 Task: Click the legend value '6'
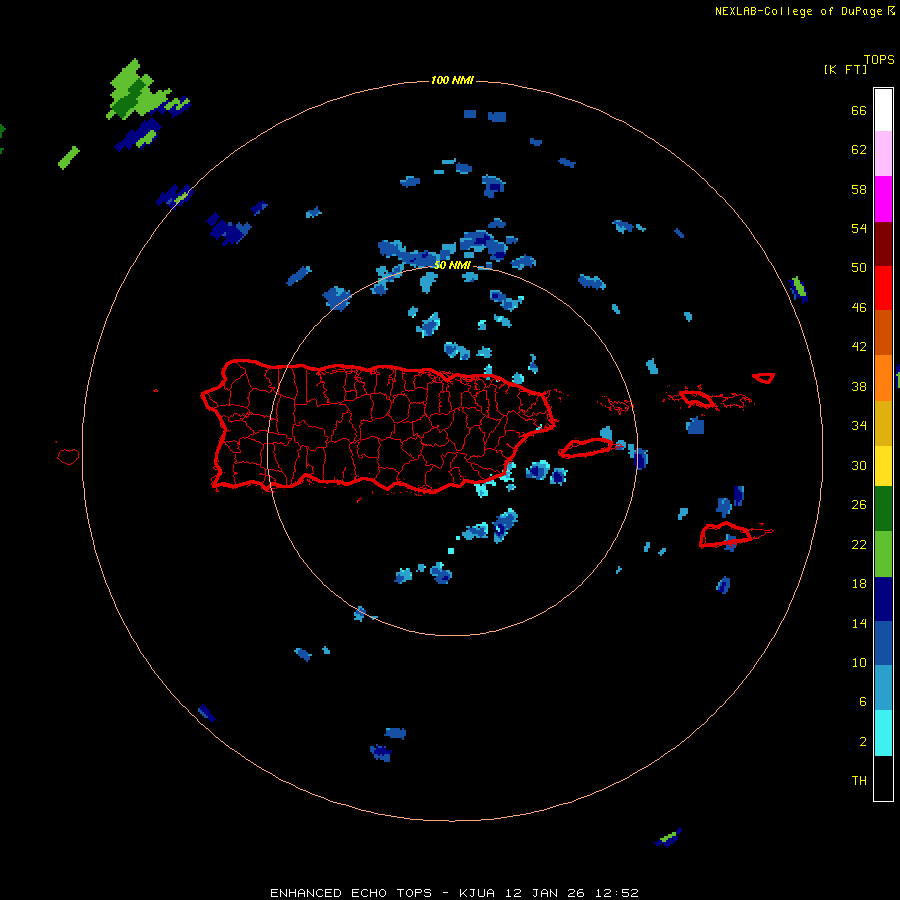tap(862, 702)
